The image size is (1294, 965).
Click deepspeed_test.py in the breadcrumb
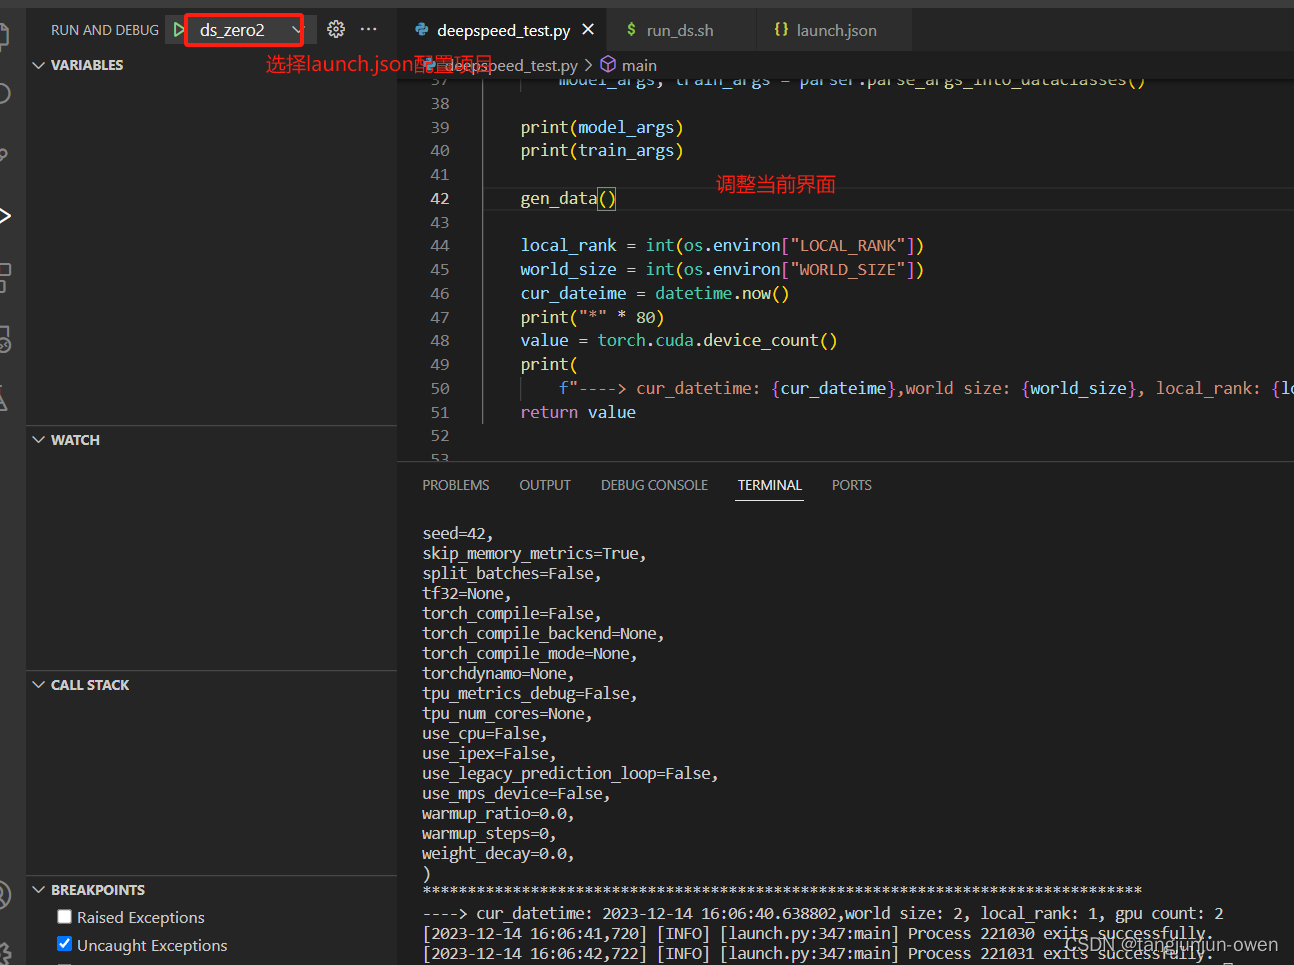point(512,65)
